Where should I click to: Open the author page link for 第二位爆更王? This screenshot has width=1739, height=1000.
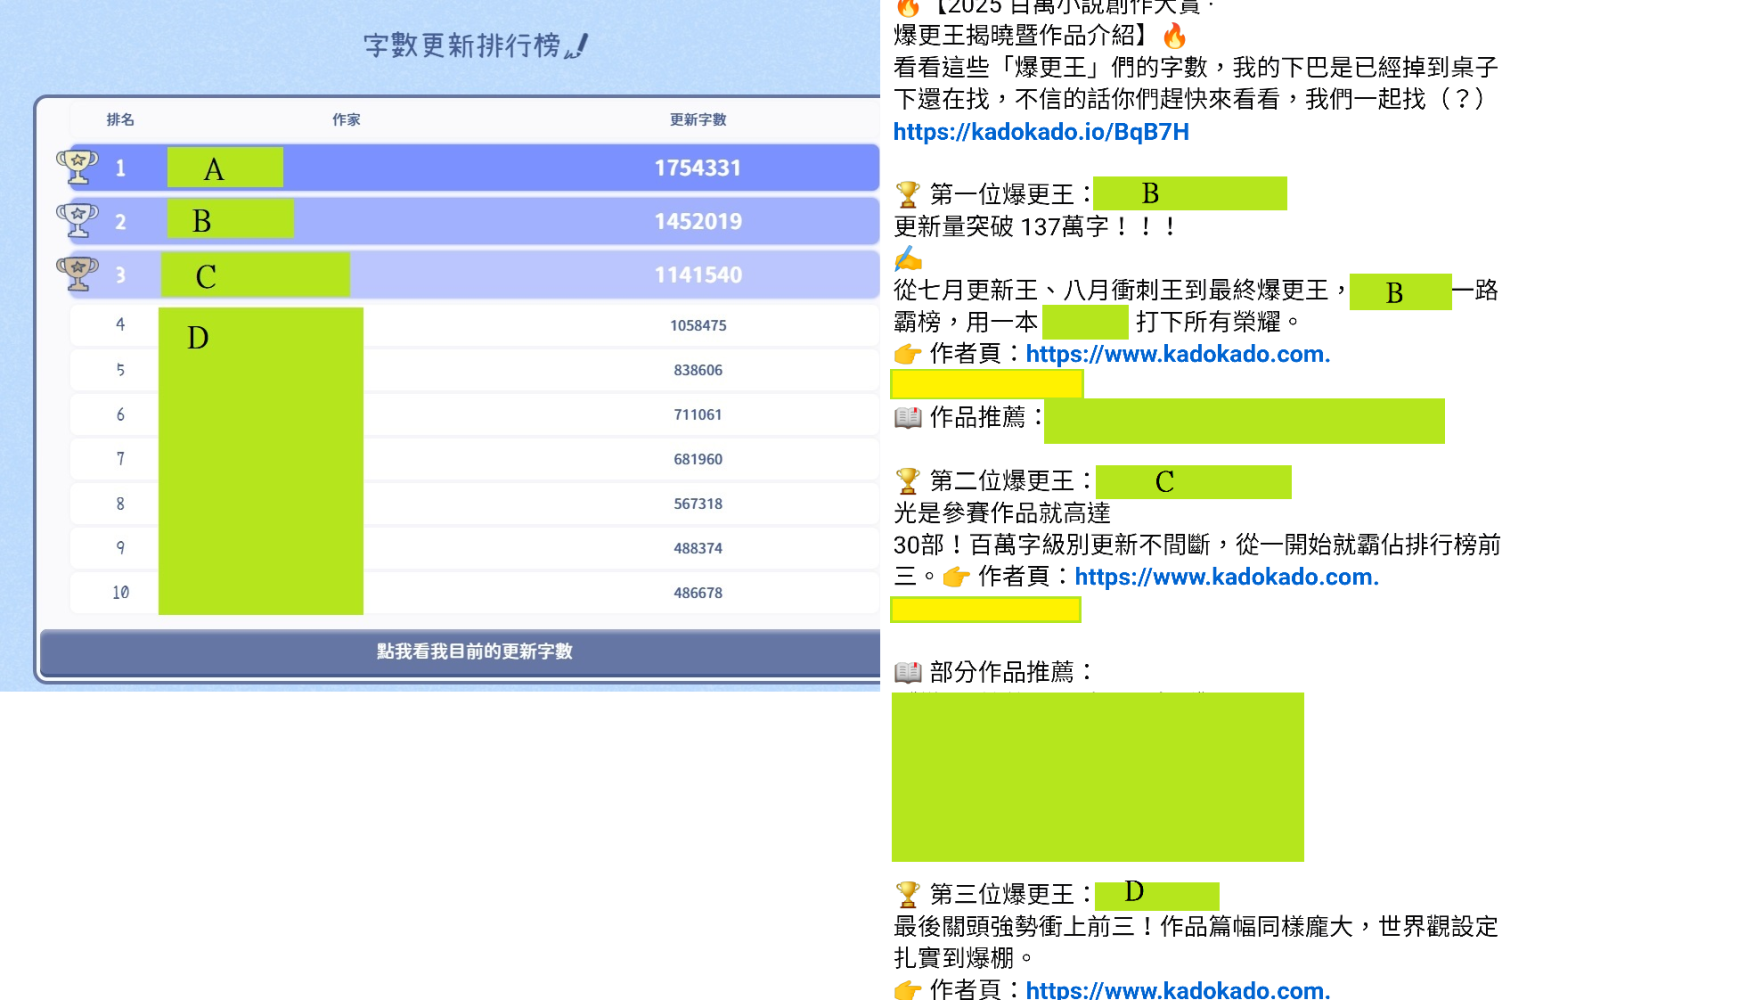coord(1227,577)
